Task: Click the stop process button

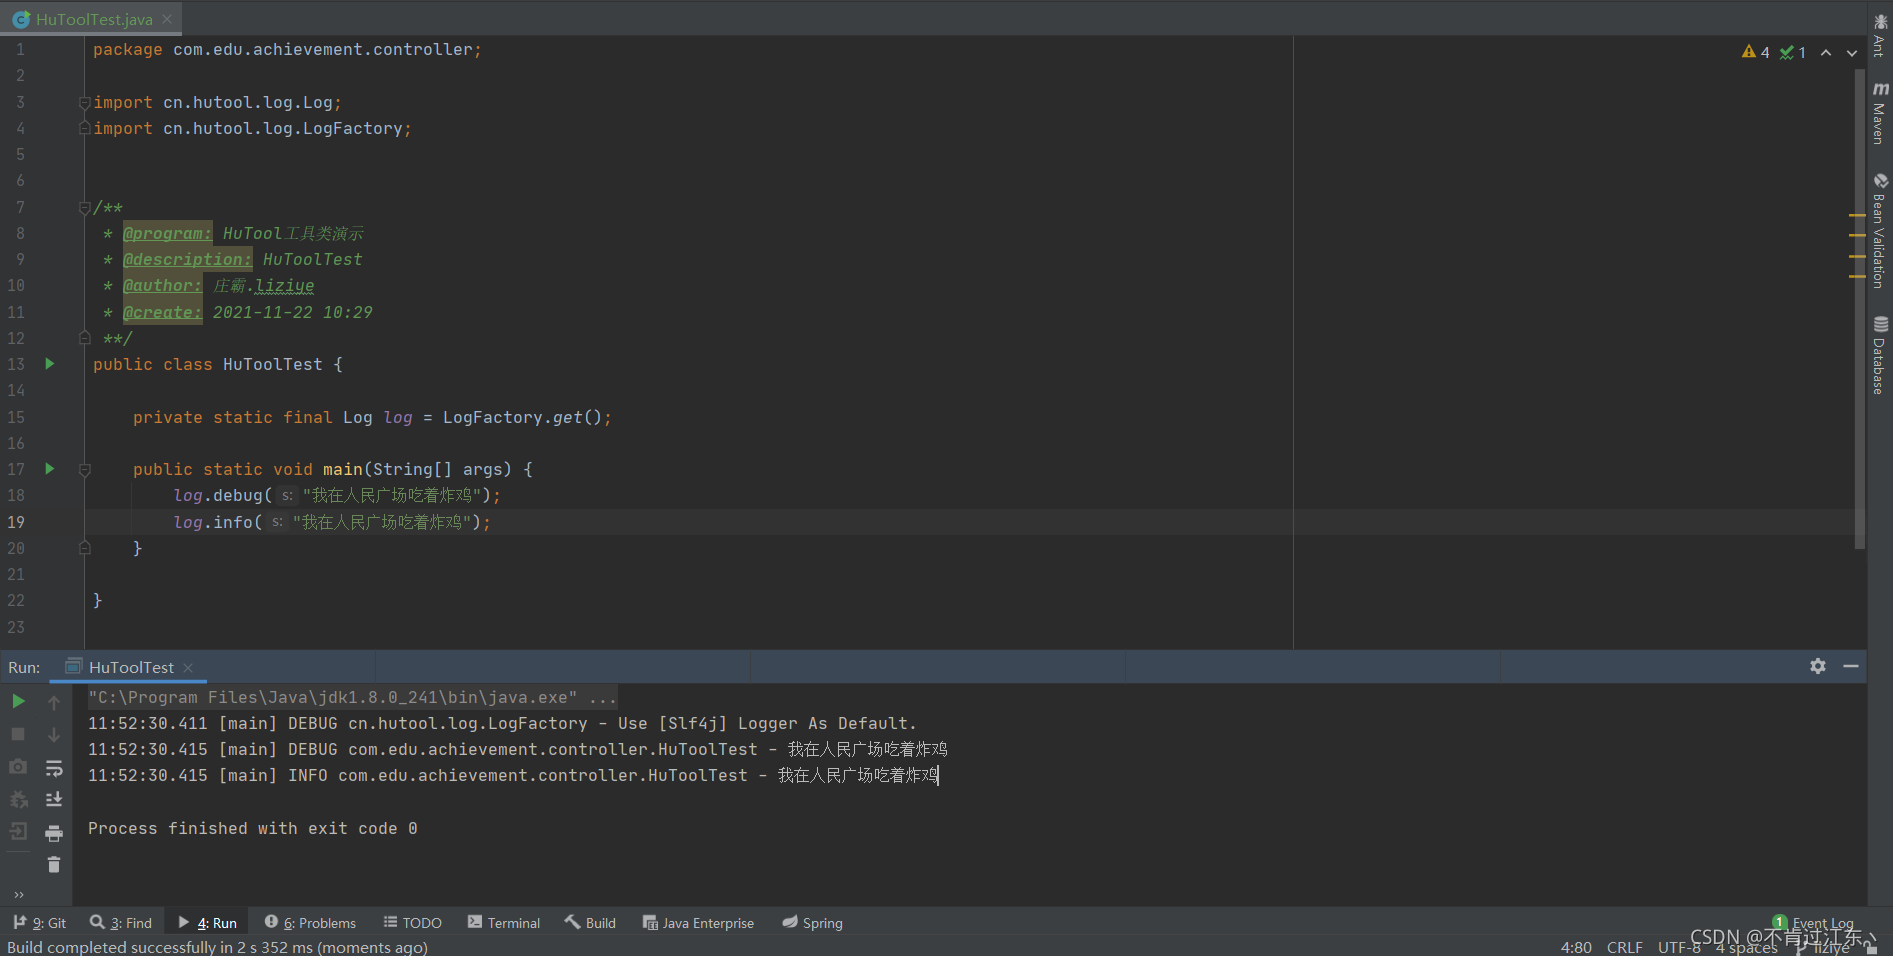Action: pyautogui.click(x=18, y=734)
